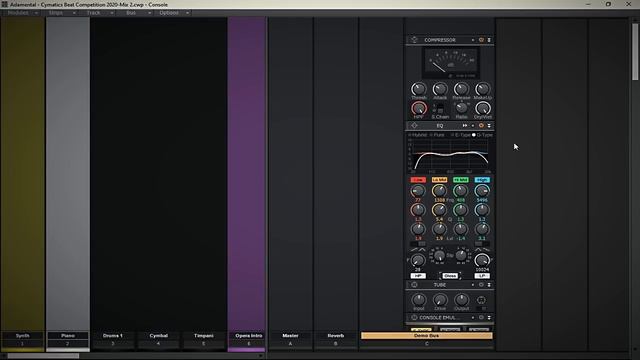Select the Pure EQ mode
Screen dimensions: 640x360
tap(438, 135)
